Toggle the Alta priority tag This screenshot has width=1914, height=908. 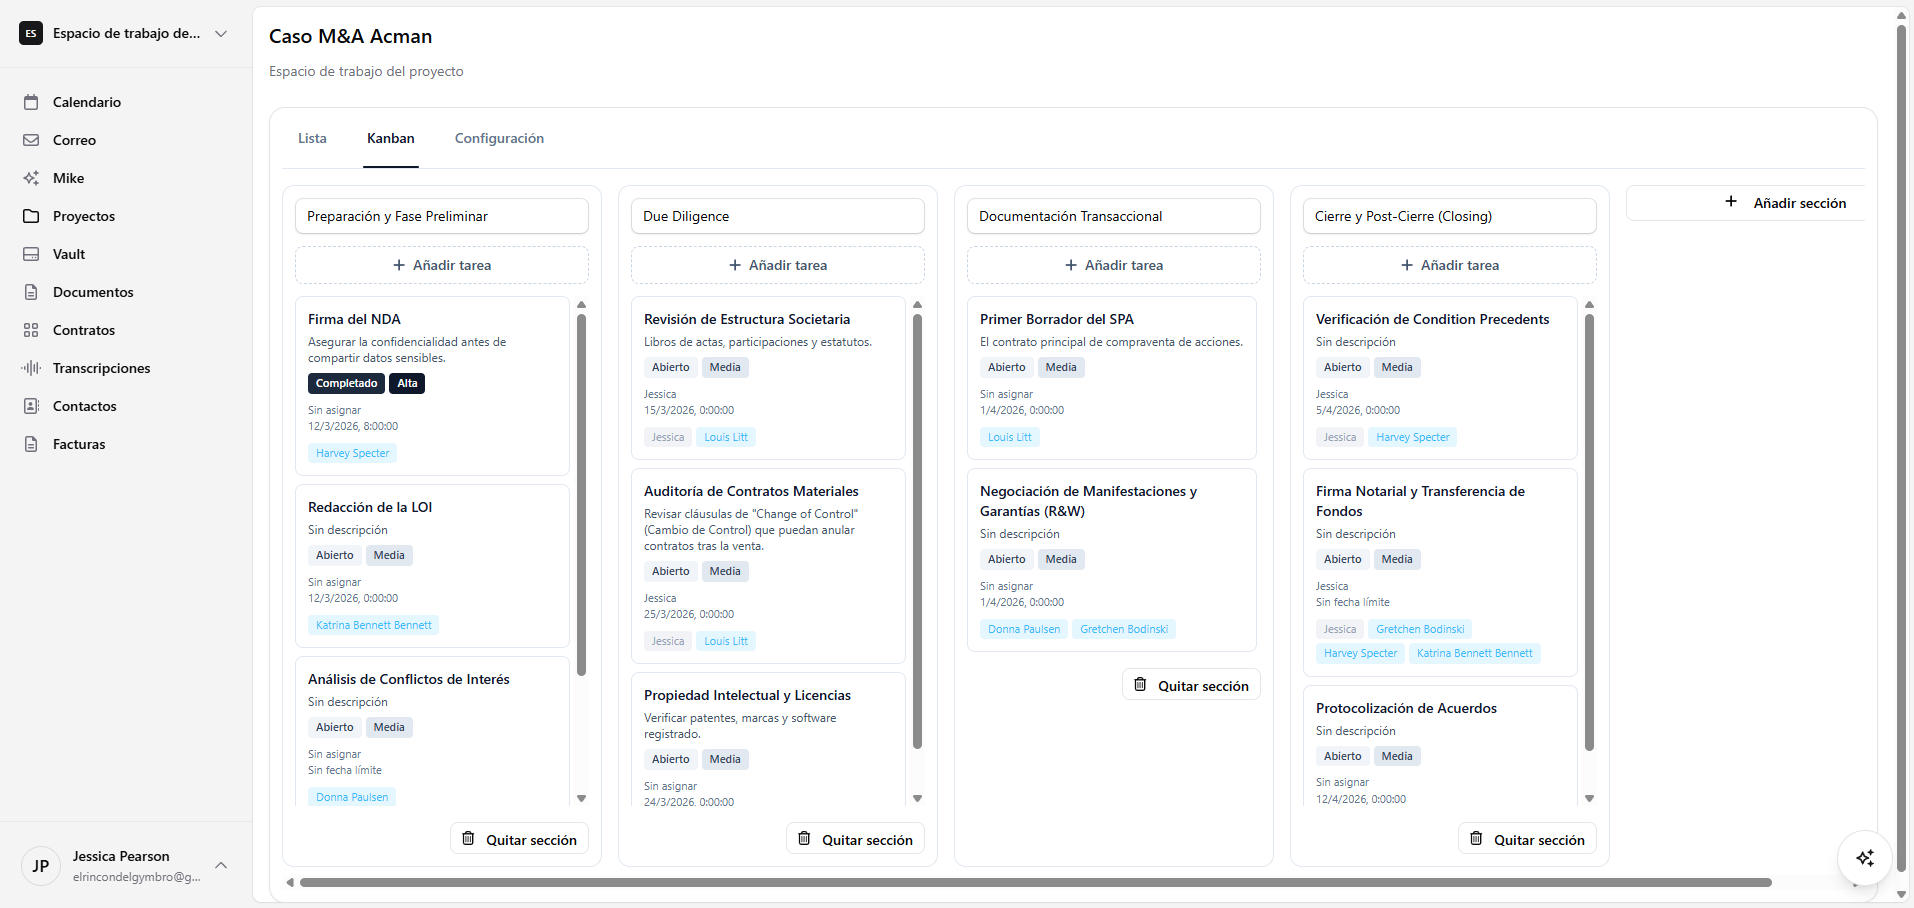pyautogui.click(x=406, y=383)
